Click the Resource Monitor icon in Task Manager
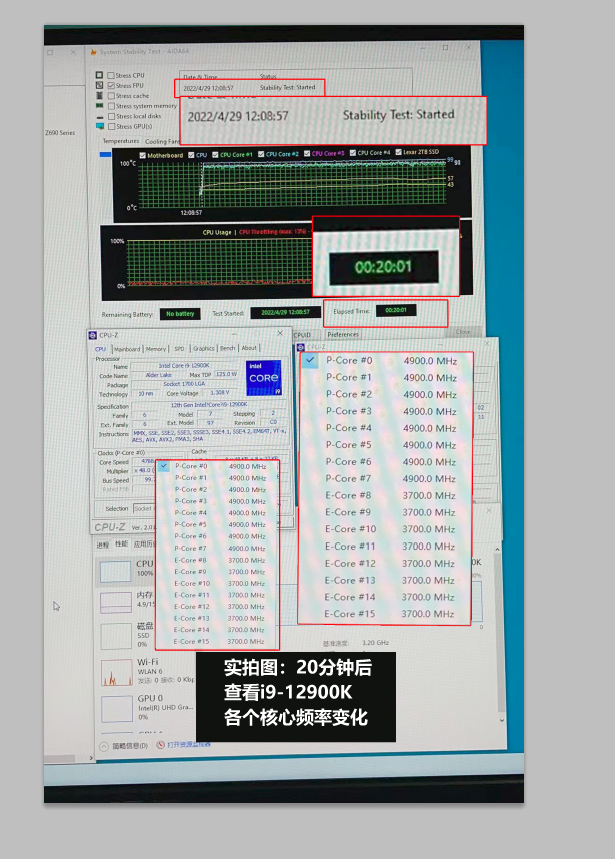 click(160, 745)
